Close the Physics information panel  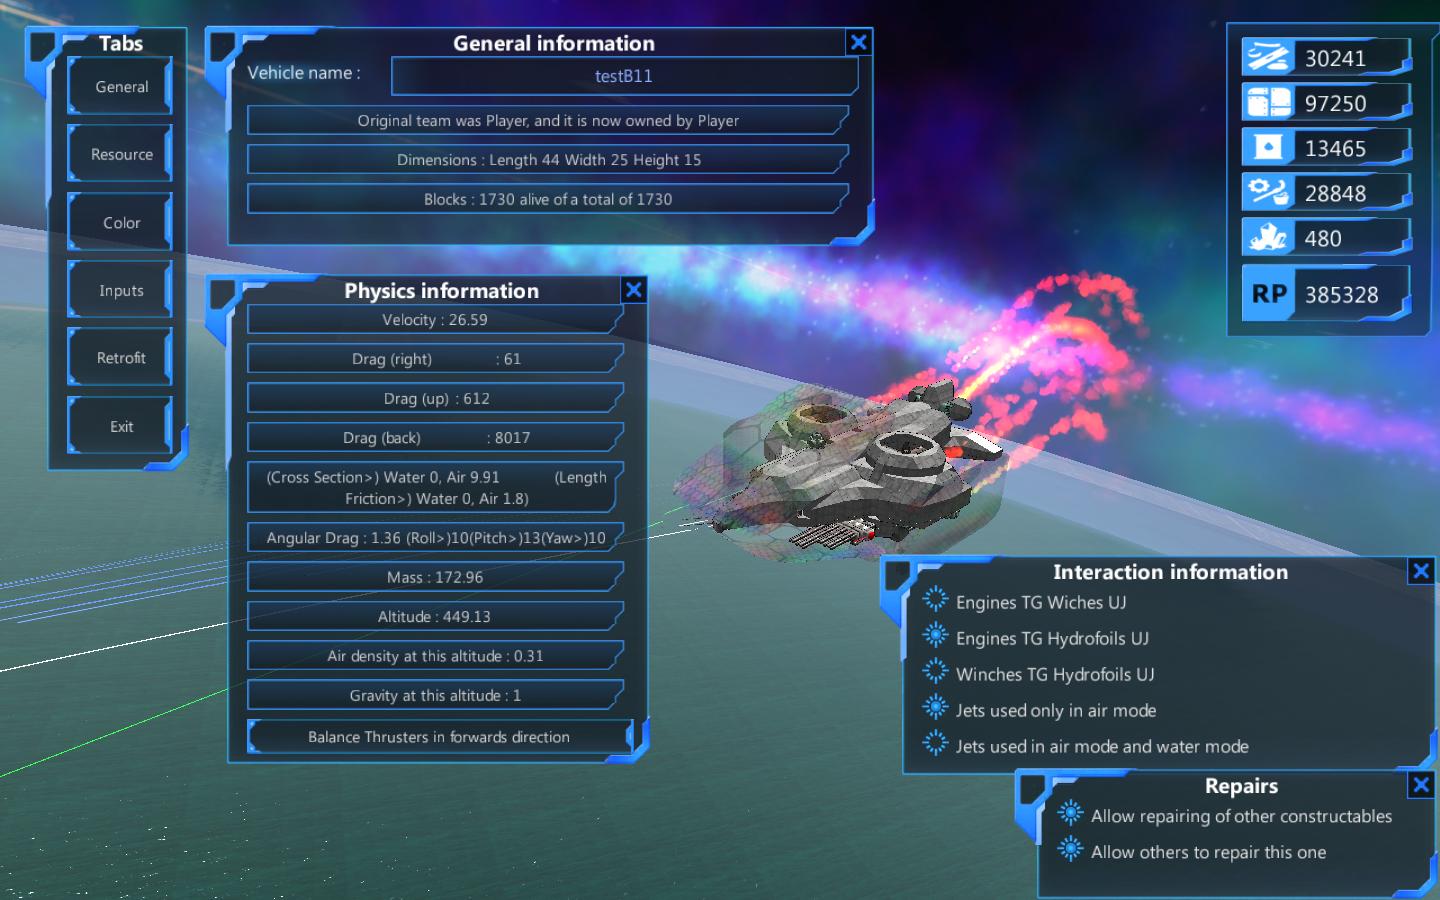click(634, 290)
